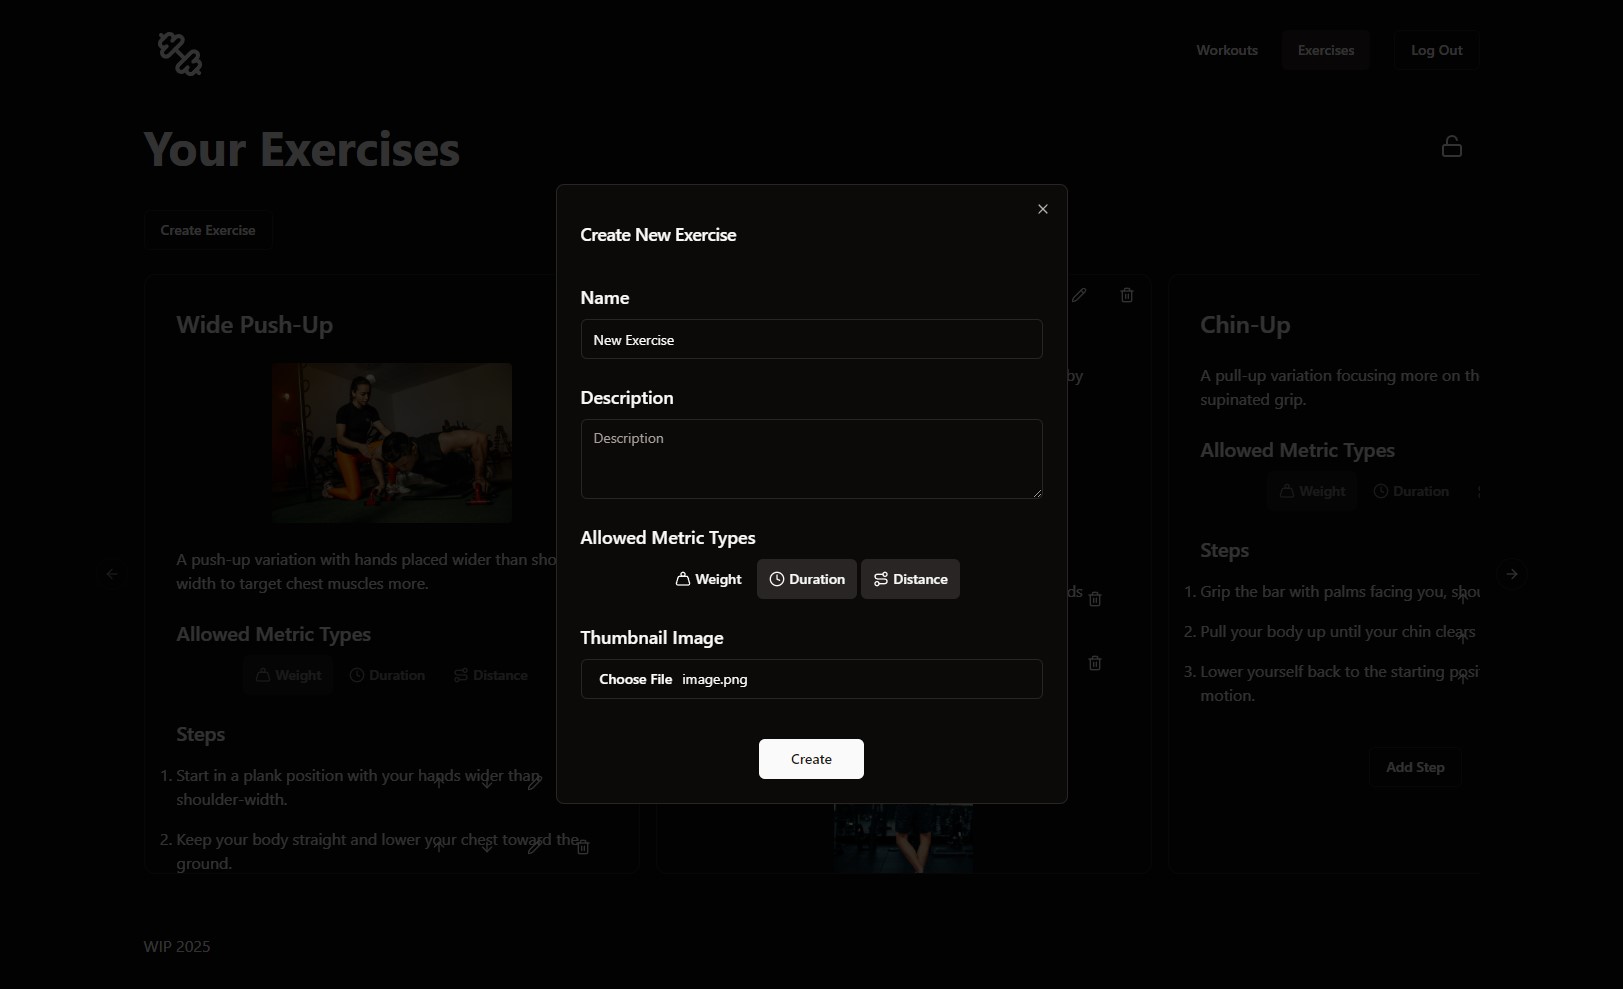The width and height of the screenshot is (1623, 989).
Task: Click the edit pencil icon on middle card
Action: point(1079,295)
